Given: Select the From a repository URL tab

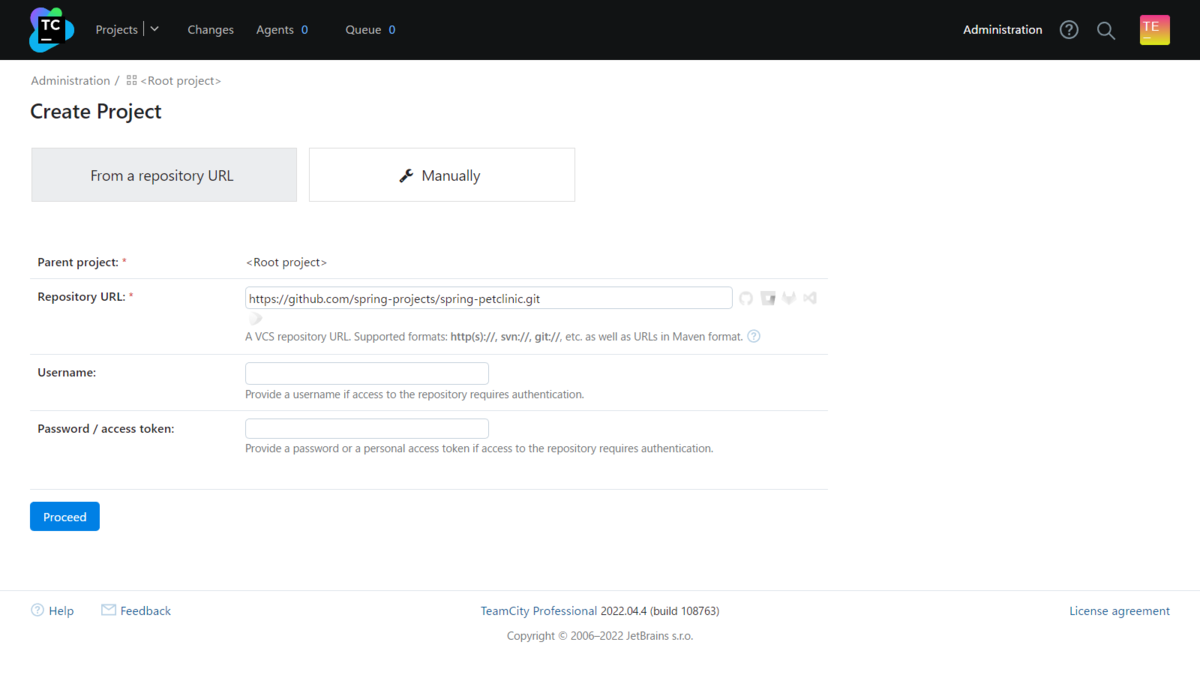Looking at the screenshot, I should pos(164,175).
